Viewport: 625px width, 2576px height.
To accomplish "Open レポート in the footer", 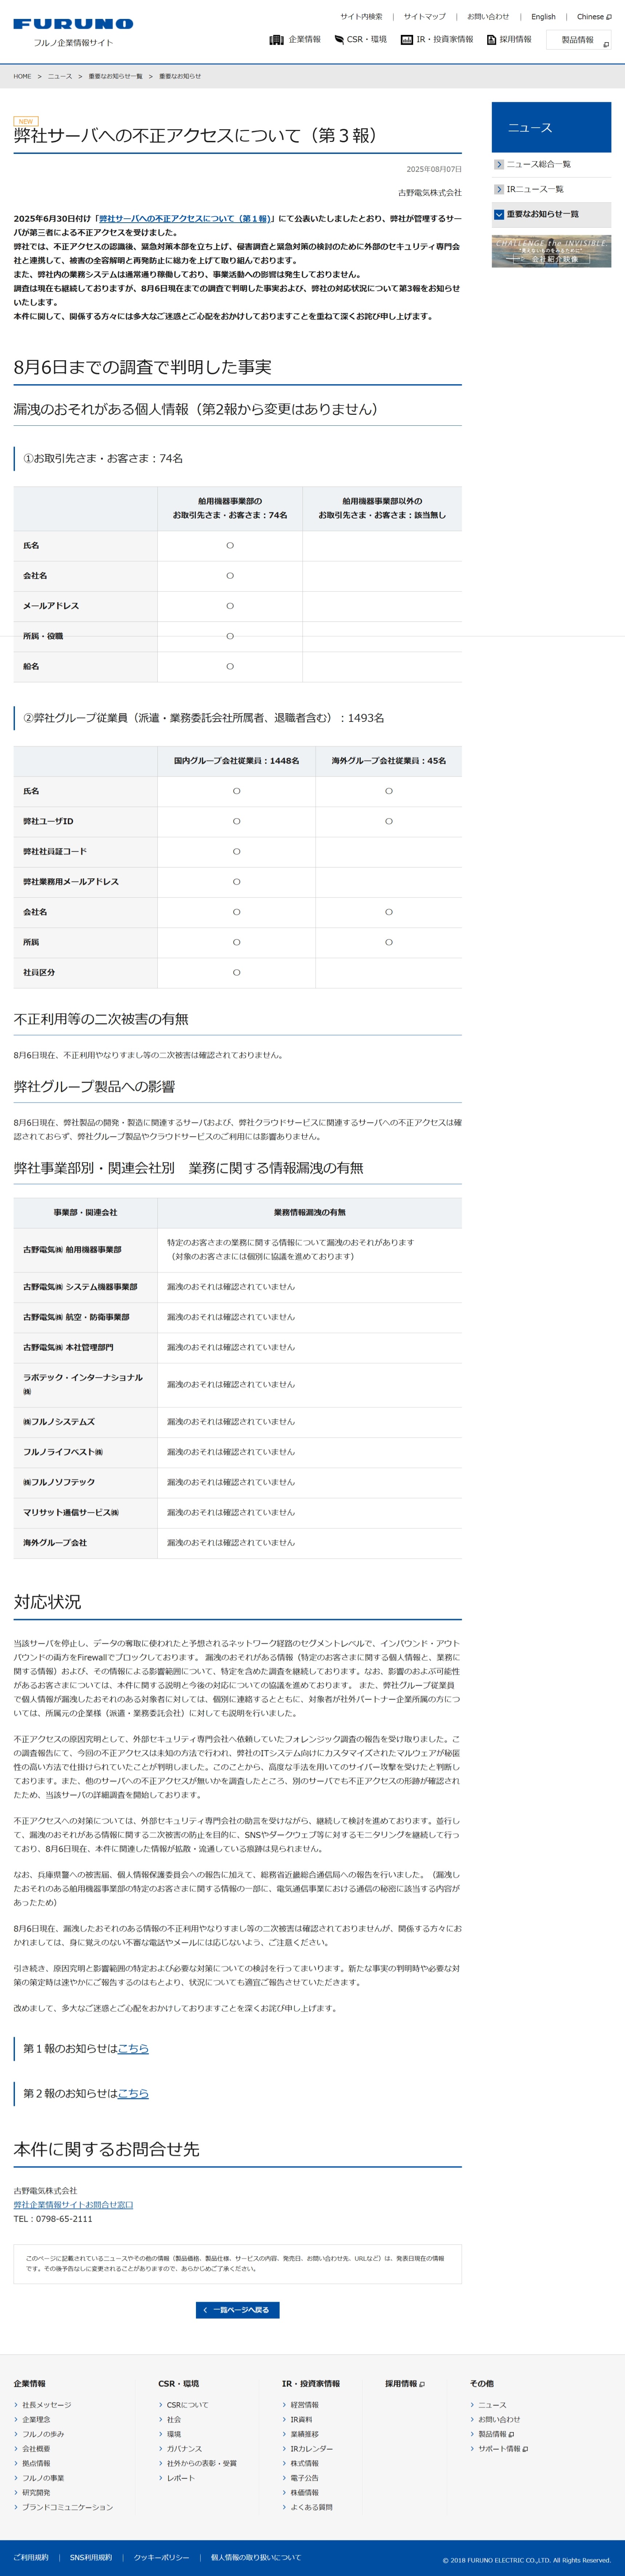I will (x=181, y=2478).
